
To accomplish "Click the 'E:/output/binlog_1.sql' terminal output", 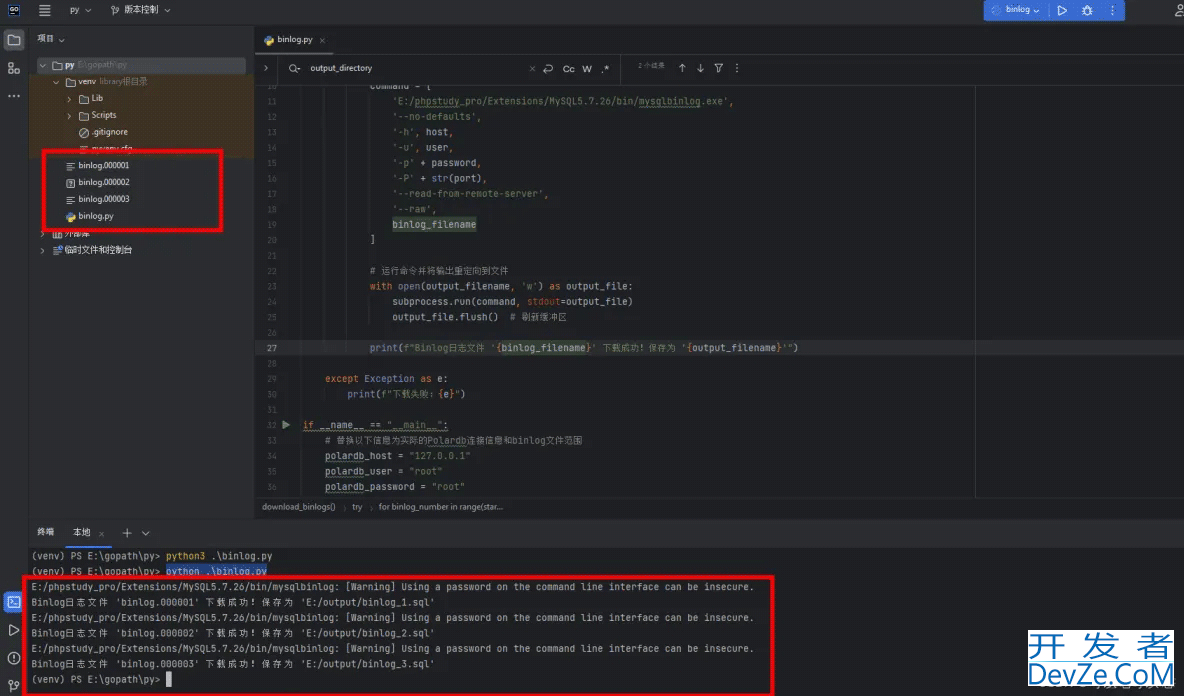I will pos(368,602).
